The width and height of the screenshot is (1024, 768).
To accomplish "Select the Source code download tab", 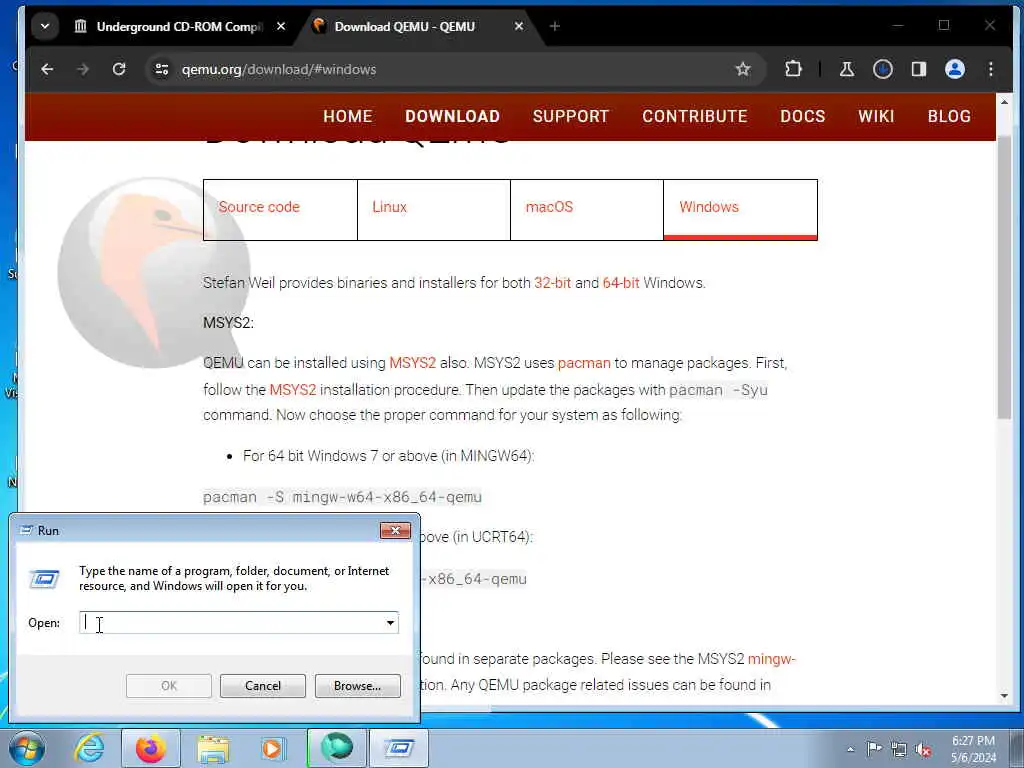I will [280, 210].
